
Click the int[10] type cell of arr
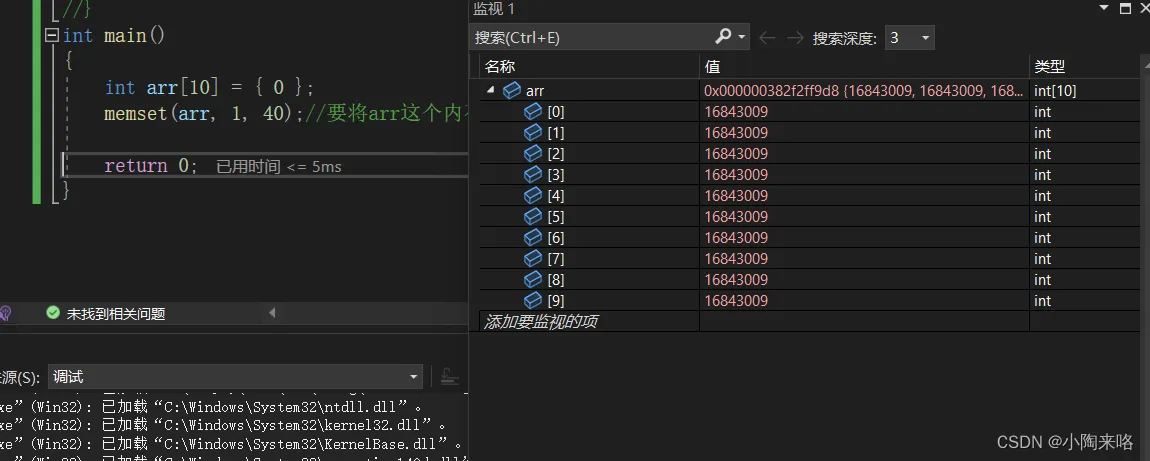tap(1055, 91)
